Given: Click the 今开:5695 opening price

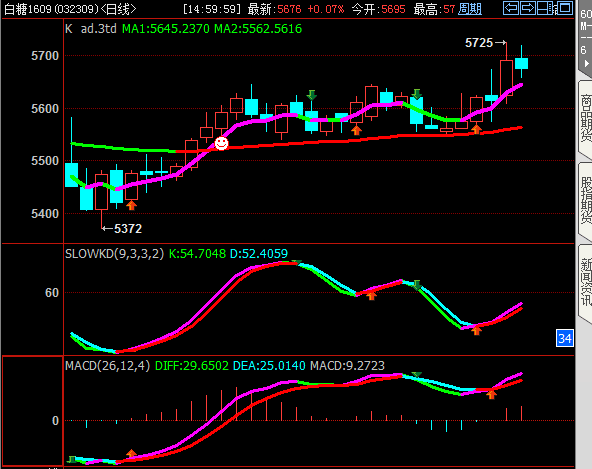Looking at the screenshot, I should point(378,9).
